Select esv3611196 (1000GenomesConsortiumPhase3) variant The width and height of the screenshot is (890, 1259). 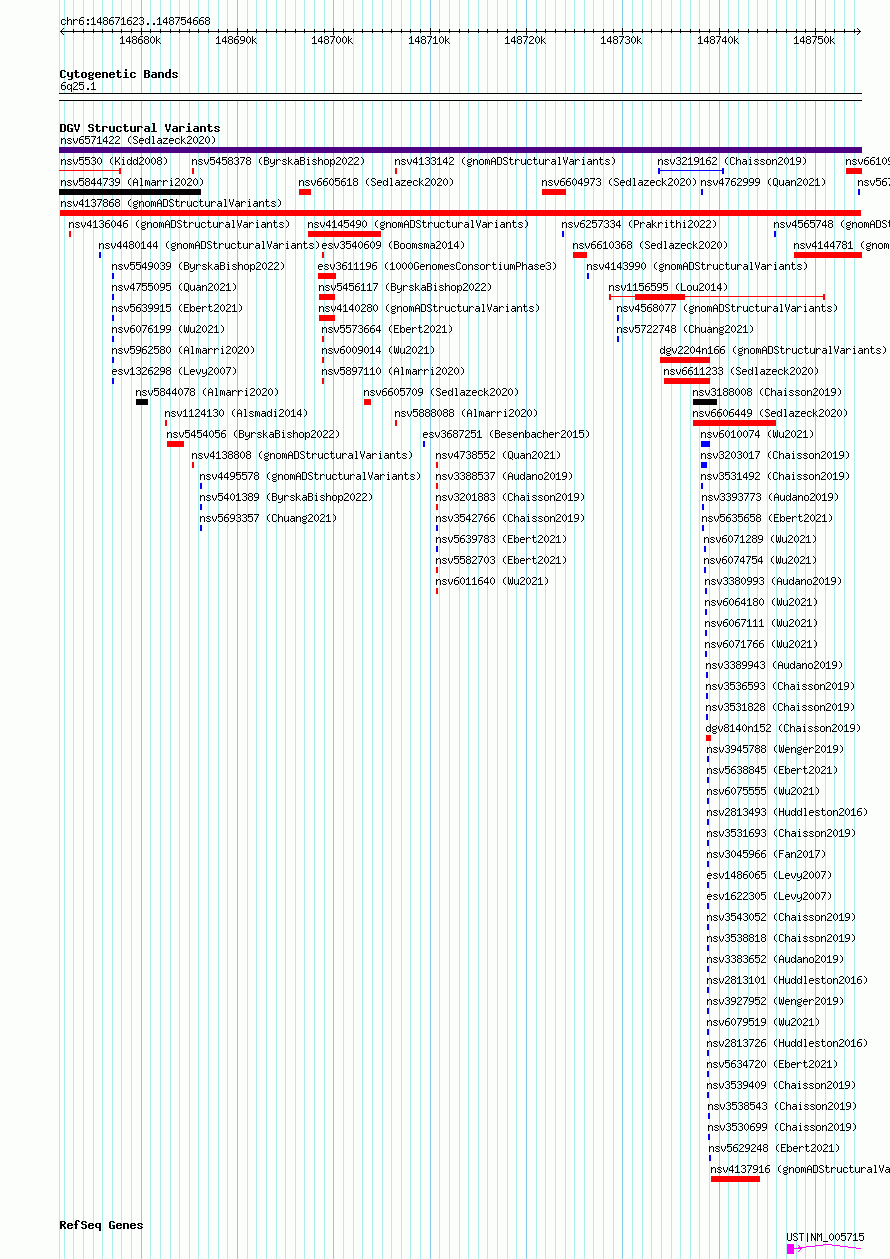click(437, 266)
